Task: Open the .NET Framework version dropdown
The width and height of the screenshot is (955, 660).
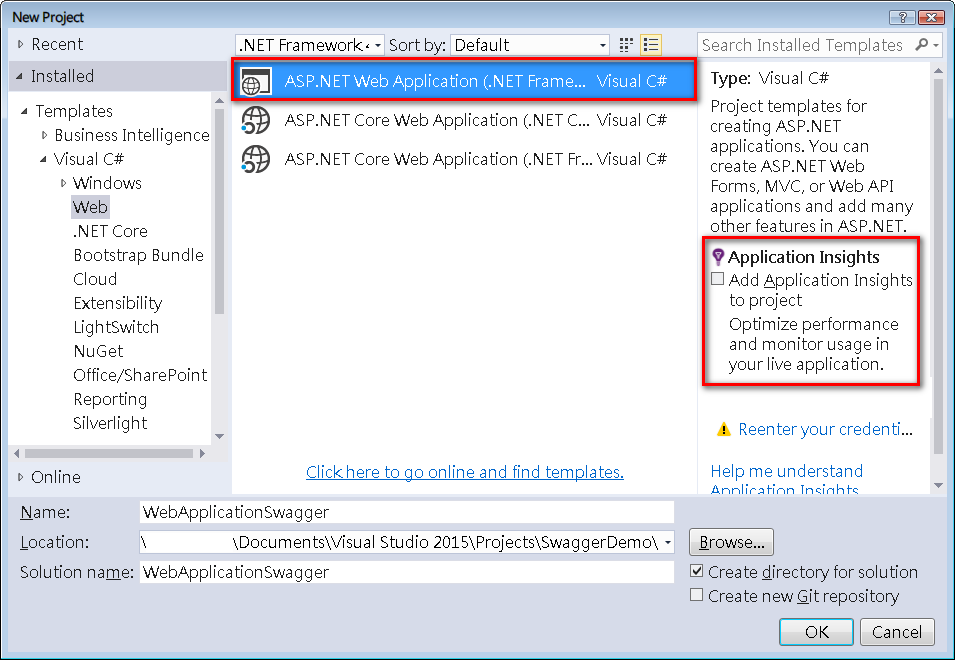Action: 378,45
